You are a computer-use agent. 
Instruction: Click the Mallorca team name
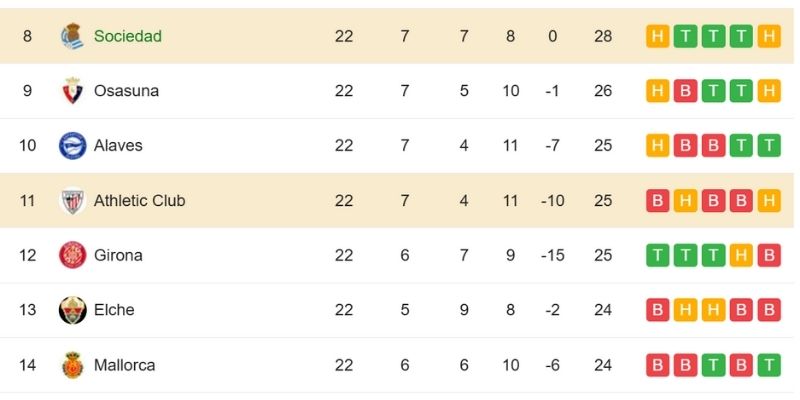124,365
